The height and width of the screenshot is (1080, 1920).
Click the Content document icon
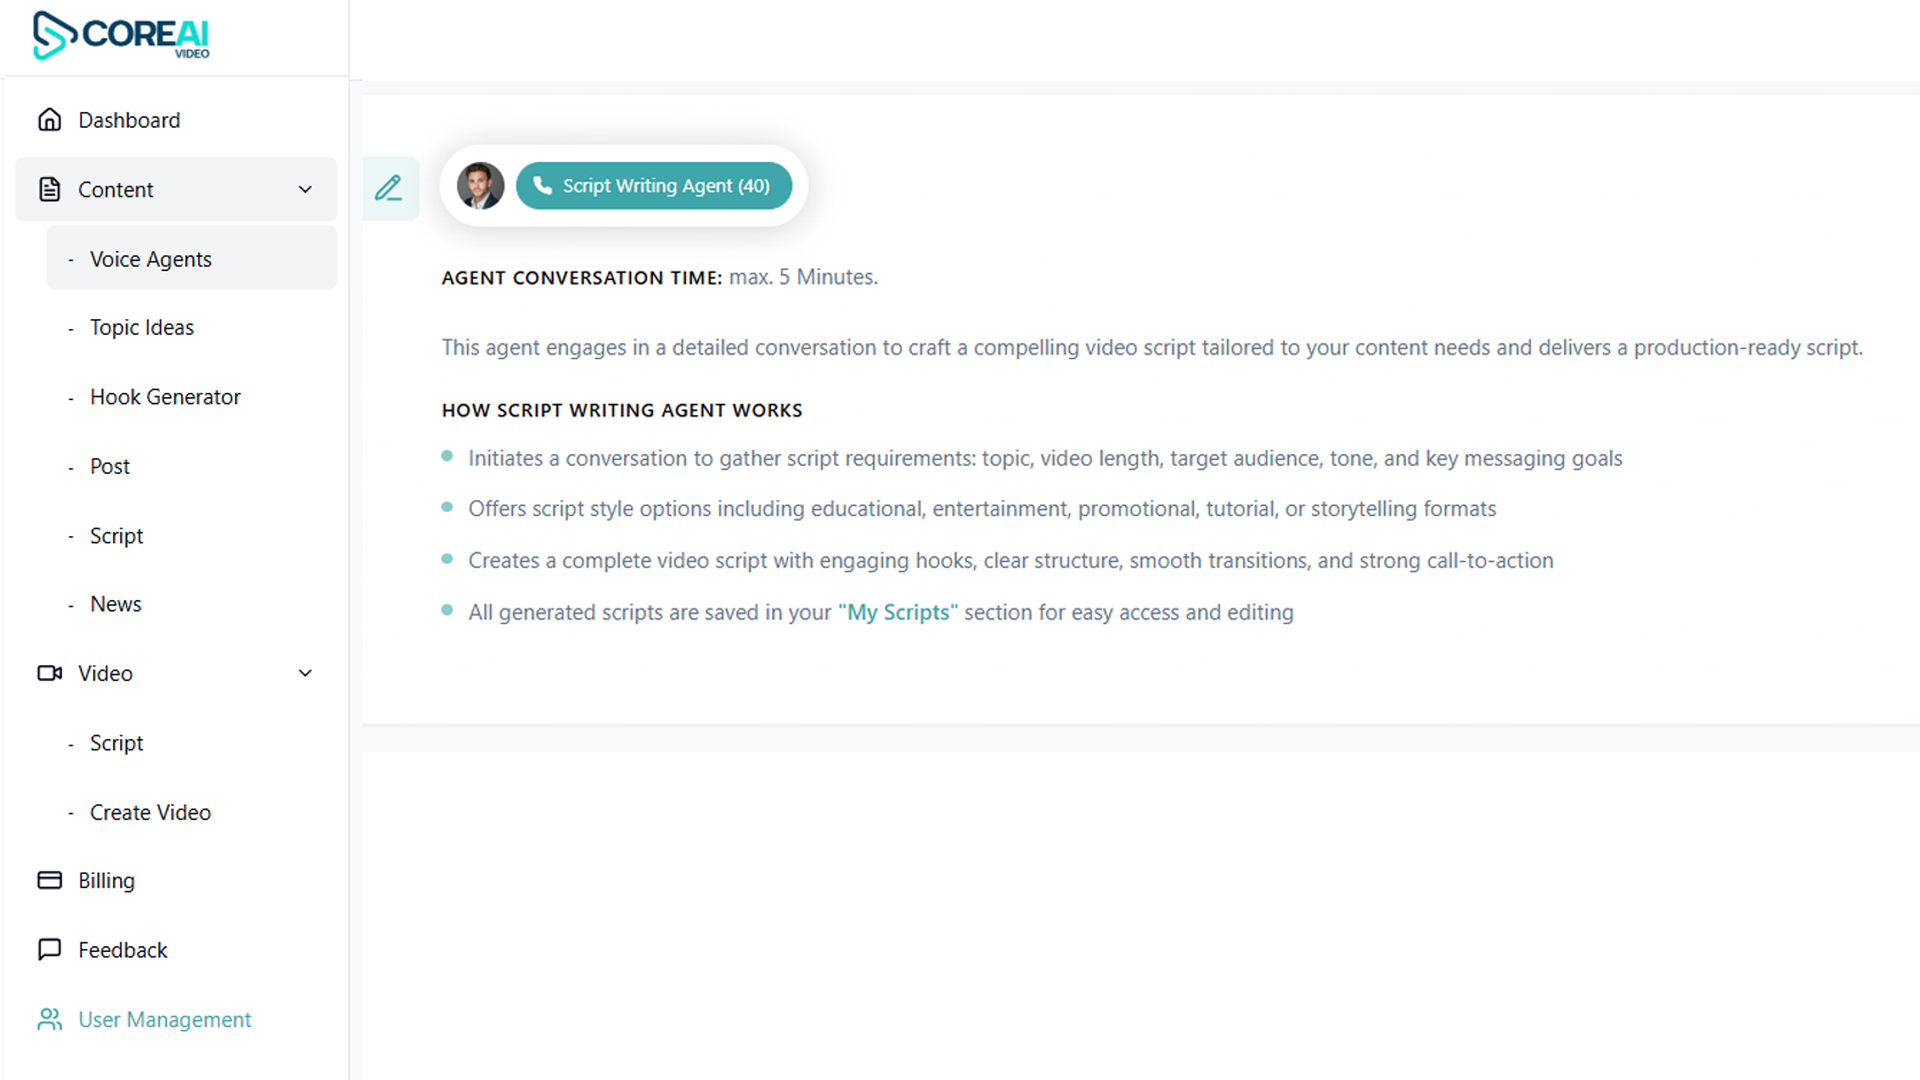coord(49,189)
